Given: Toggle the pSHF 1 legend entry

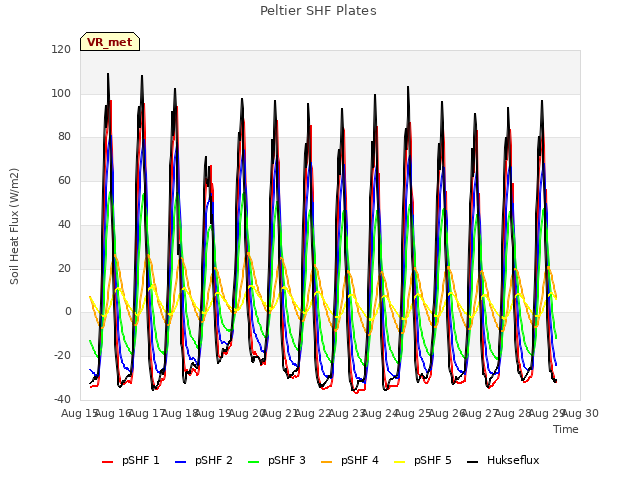Looking at the screenshot, I should 131,460.
